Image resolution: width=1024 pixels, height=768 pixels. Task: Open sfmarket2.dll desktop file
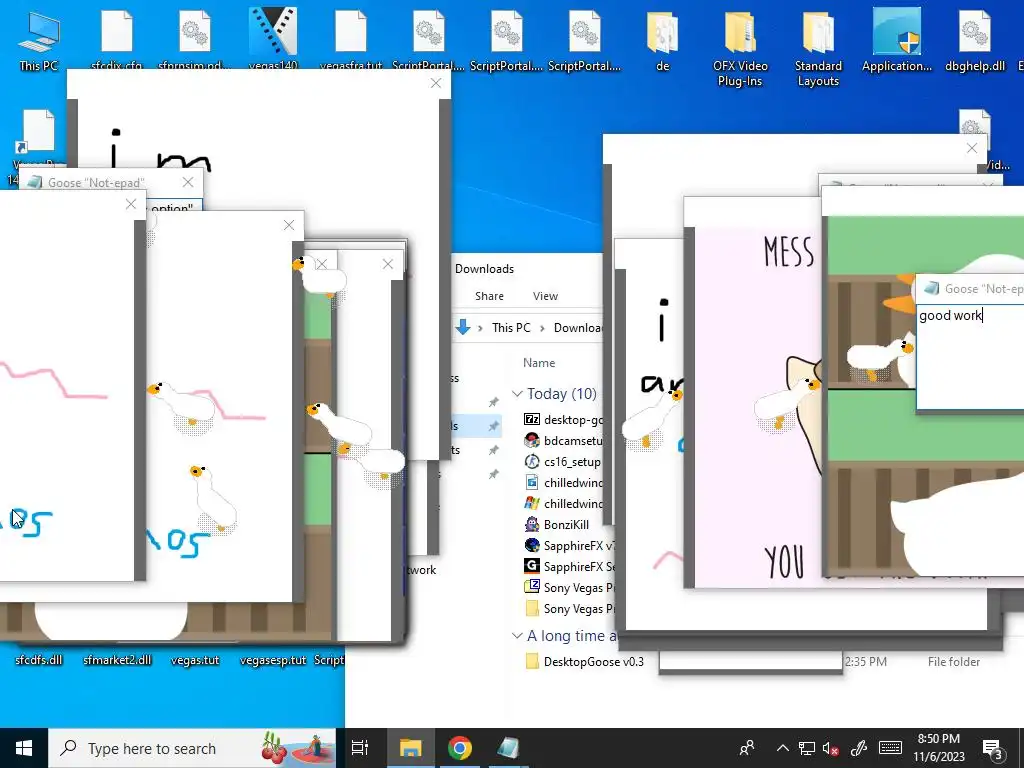[117, 660]
